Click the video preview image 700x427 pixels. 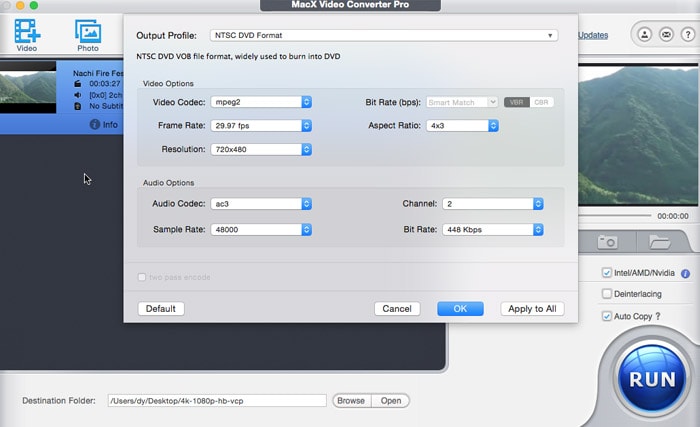[638, 135]
